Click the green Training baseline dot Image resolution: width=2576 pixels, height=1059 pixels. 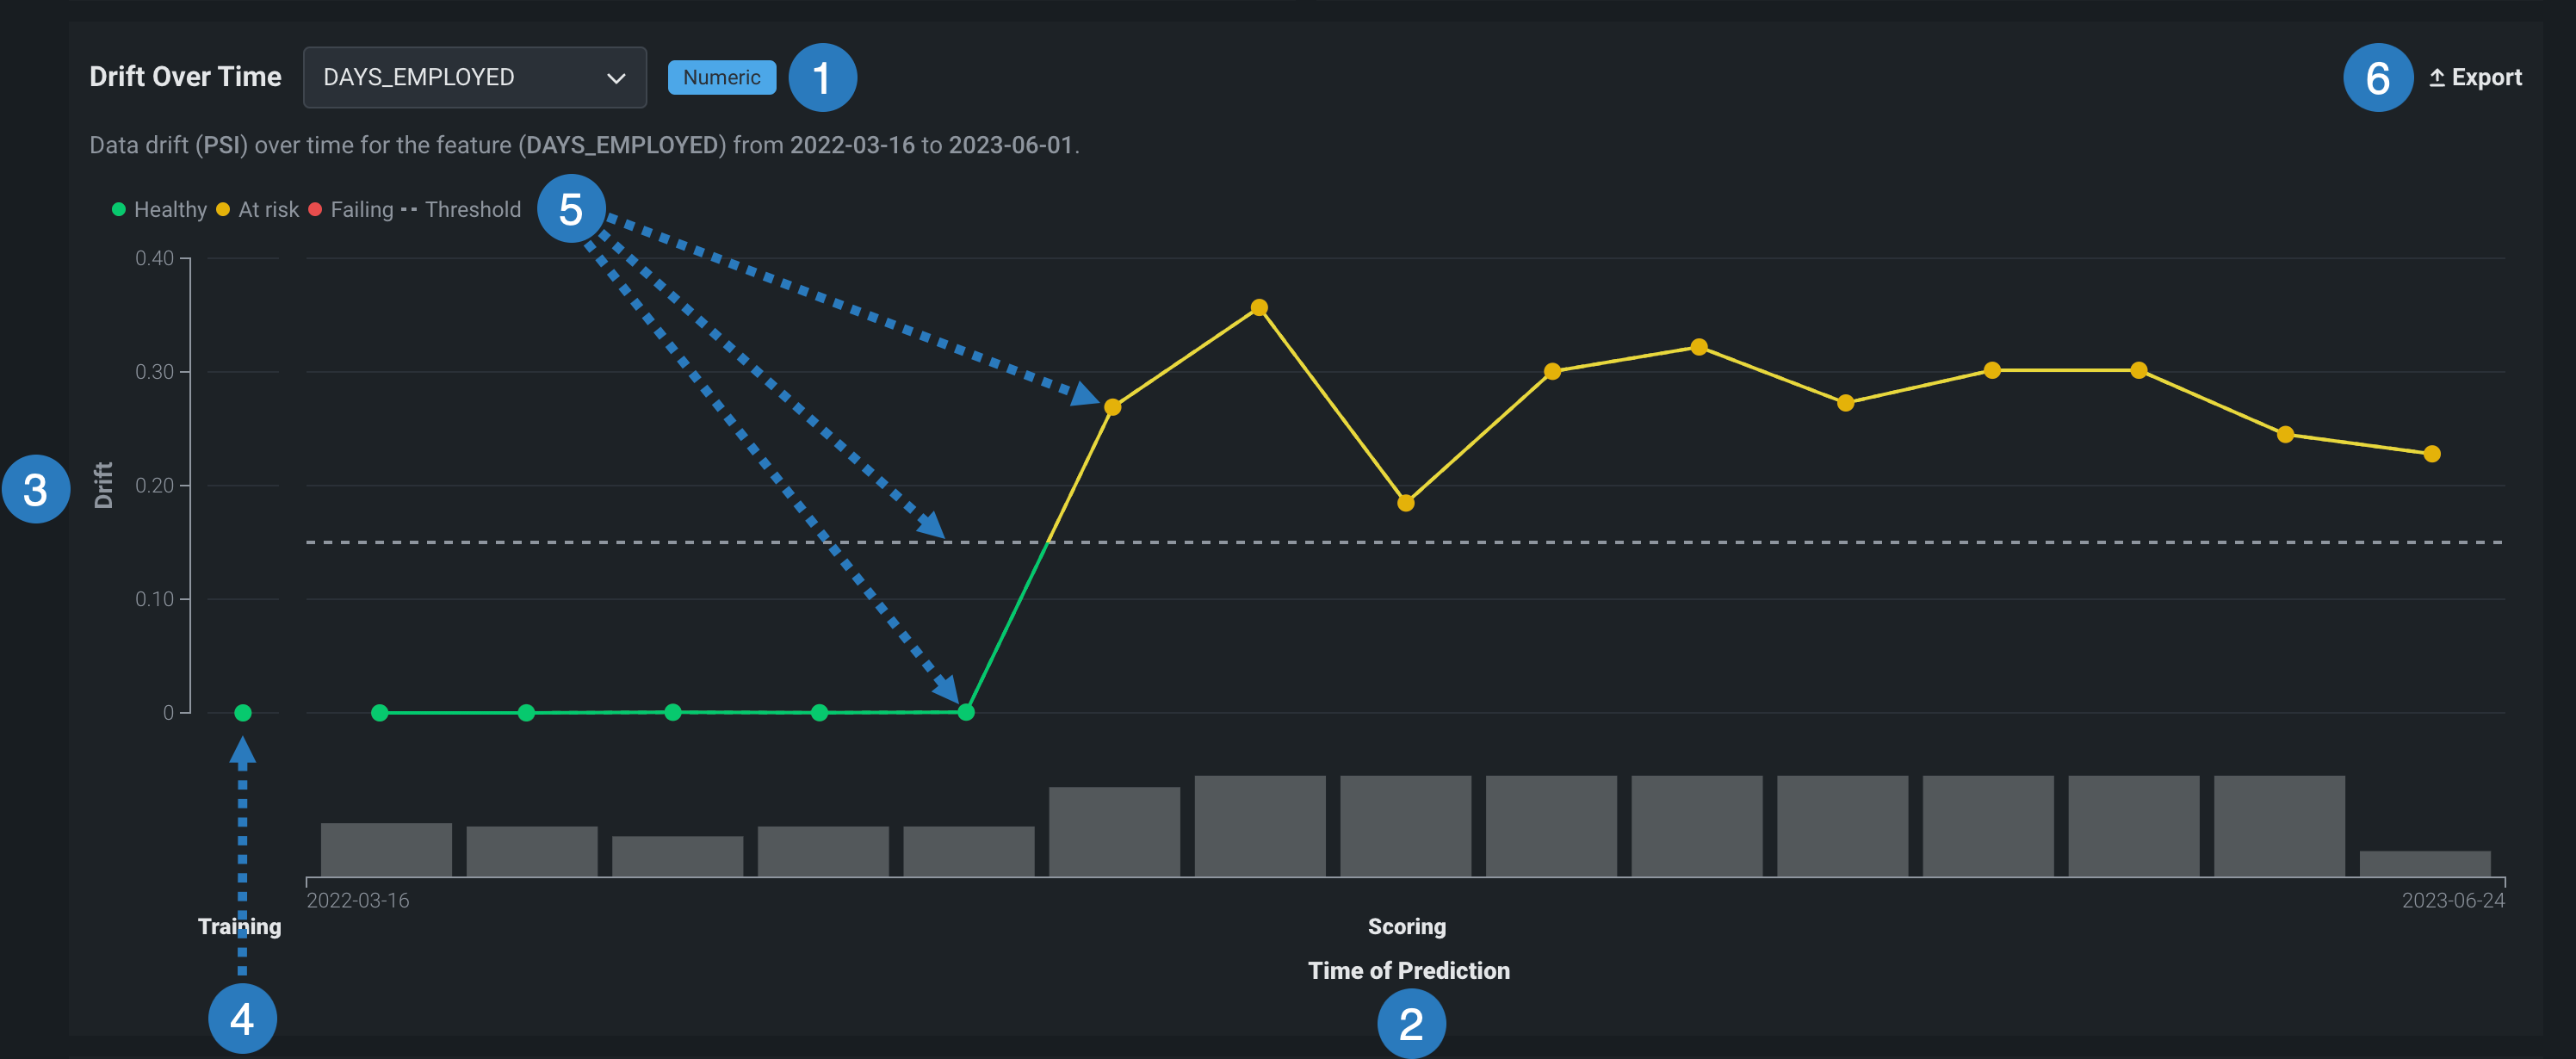tap(243, 713)
